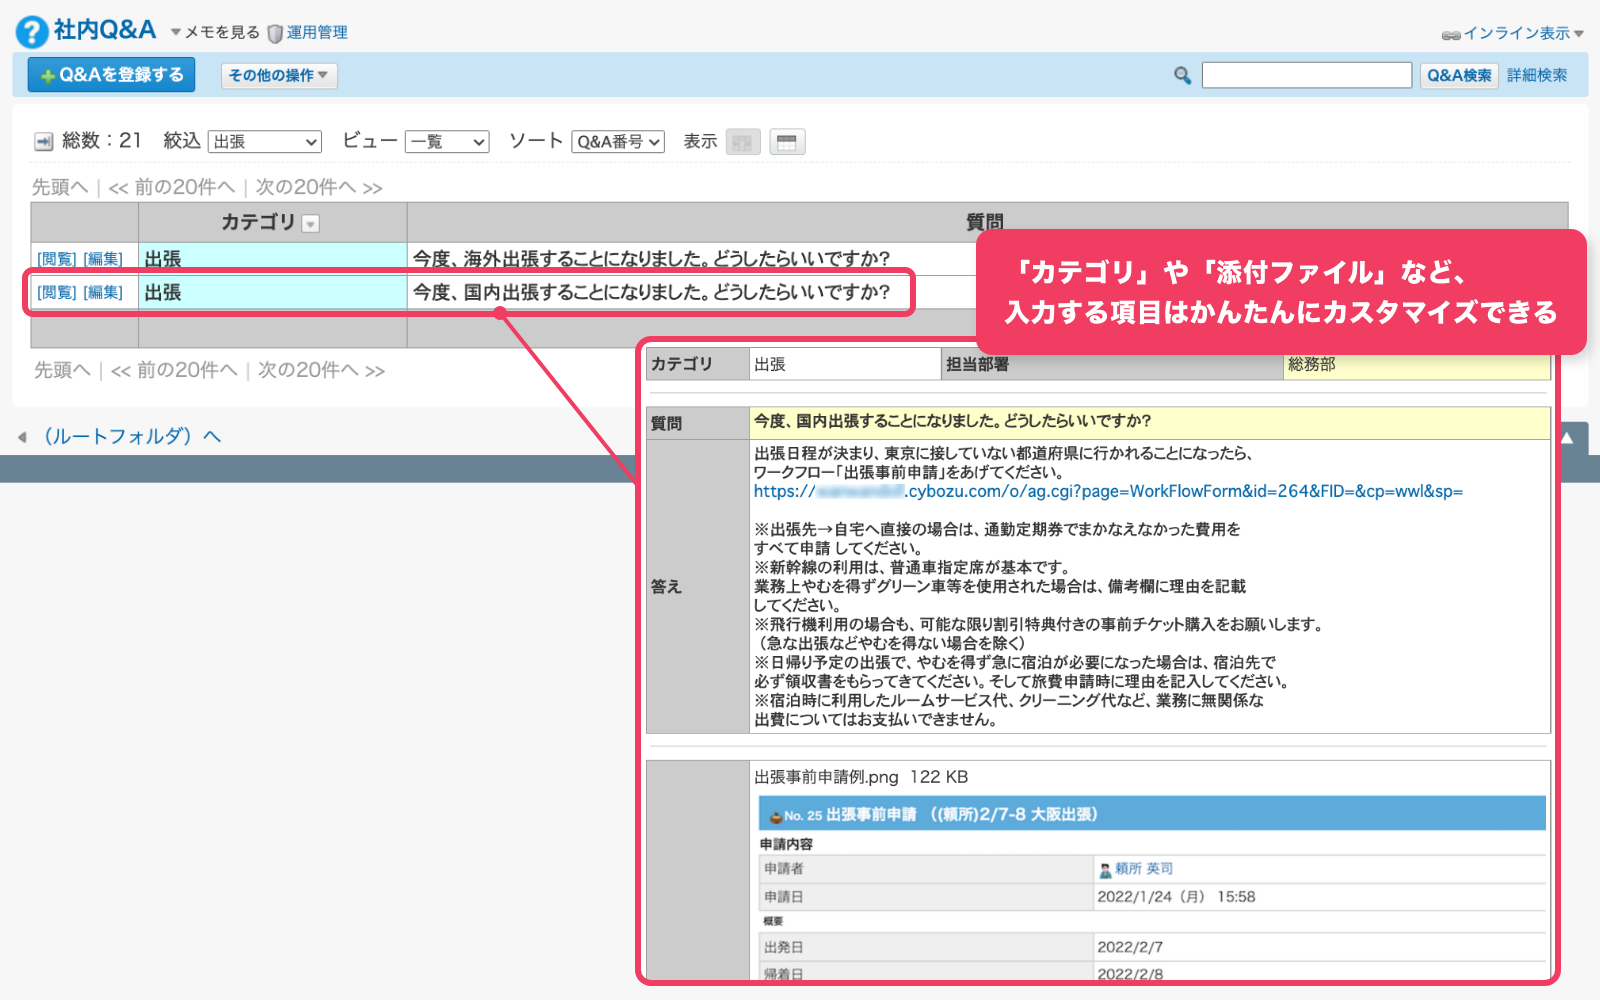This screenshot has height=1000, width=1600.
Task: Click the left arrow next to ルートフォルダ
Action: [x=22, y=437]
